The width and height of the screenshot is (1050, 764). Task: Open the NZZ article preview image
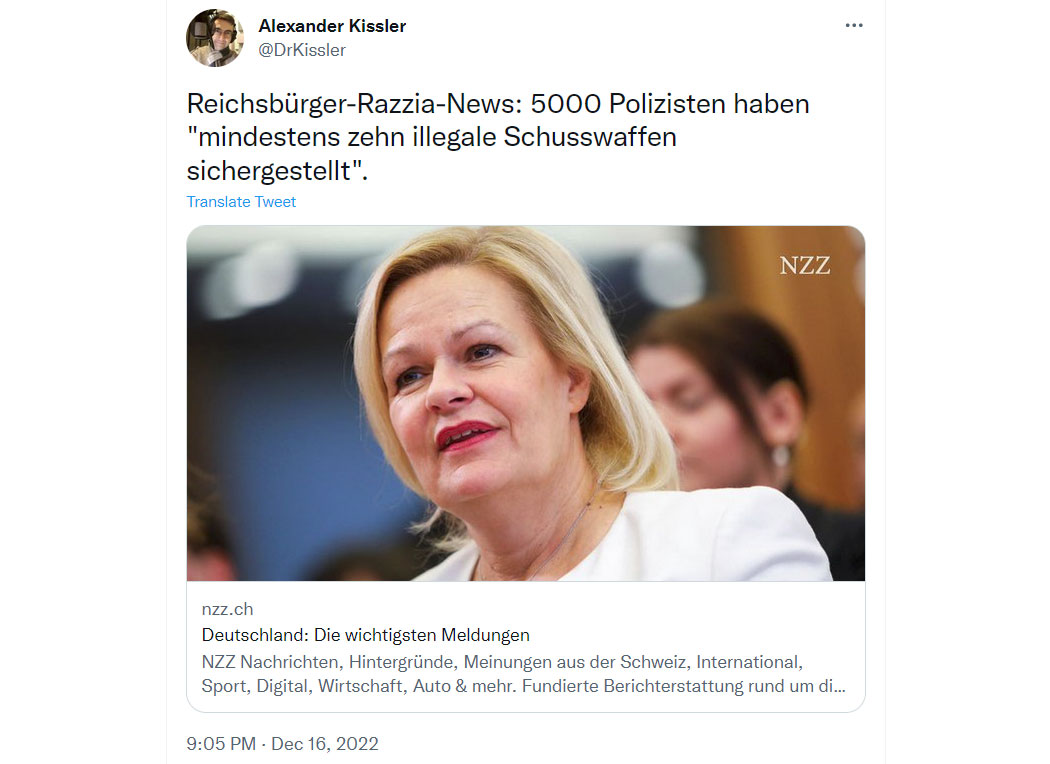(x=526, y=403)
